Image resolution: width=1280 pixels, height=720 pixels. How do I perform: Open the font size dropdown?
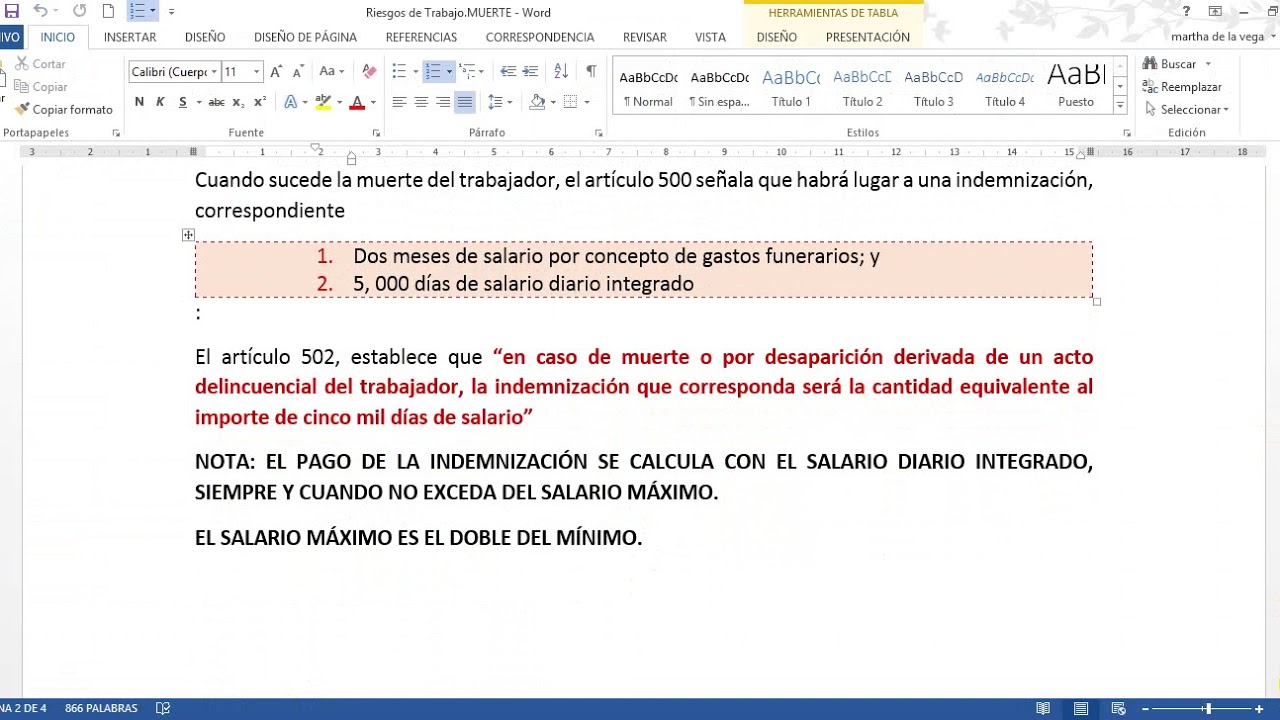coord(257,72)
